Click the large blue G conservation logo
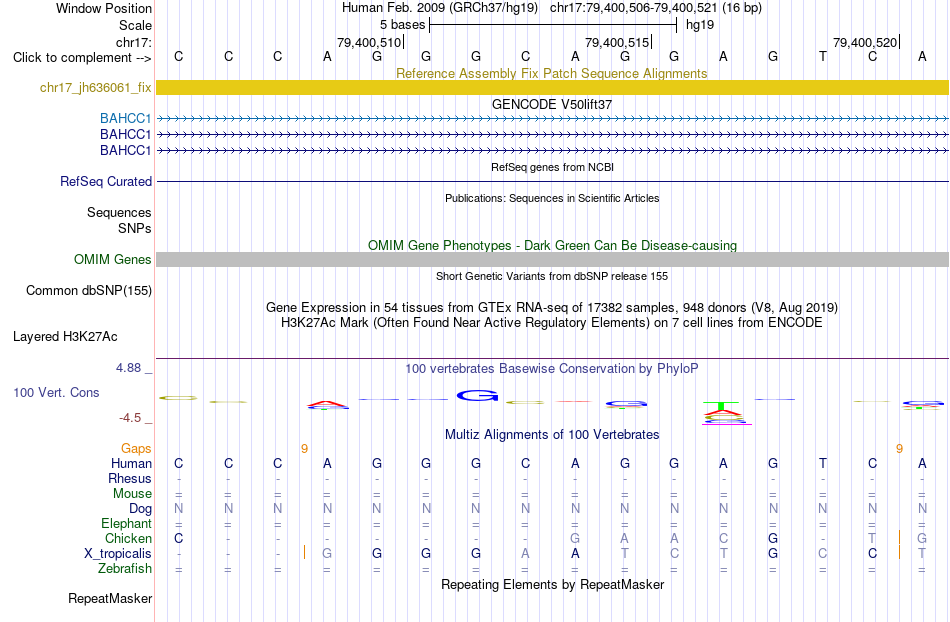 pyautogui.click(x=477, y=395)
